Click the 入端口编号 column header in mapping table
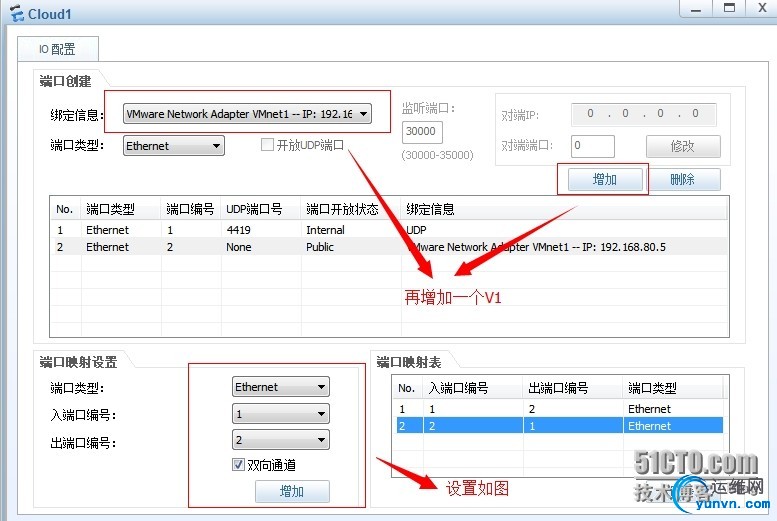This screenshot has width=777, height=521. tap(473, 388)
